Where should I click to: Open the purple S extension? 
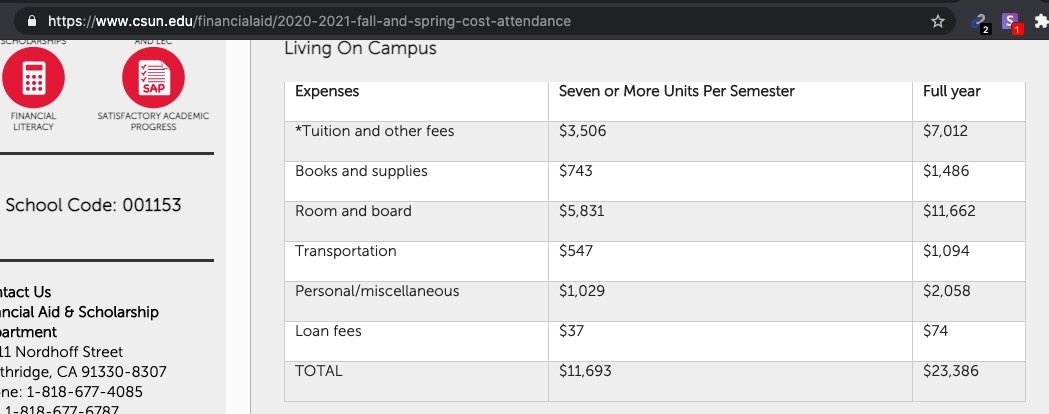click(1011, 21)
